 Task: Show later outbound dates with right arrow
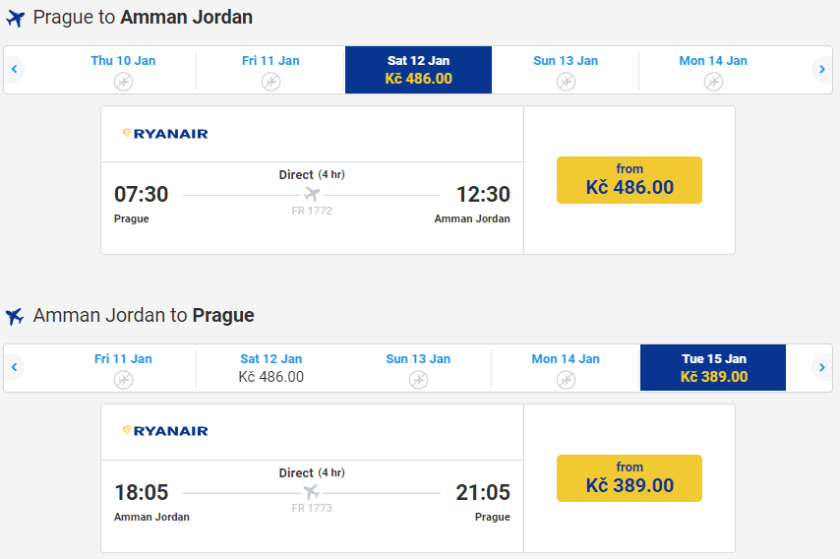pos(822,70)
